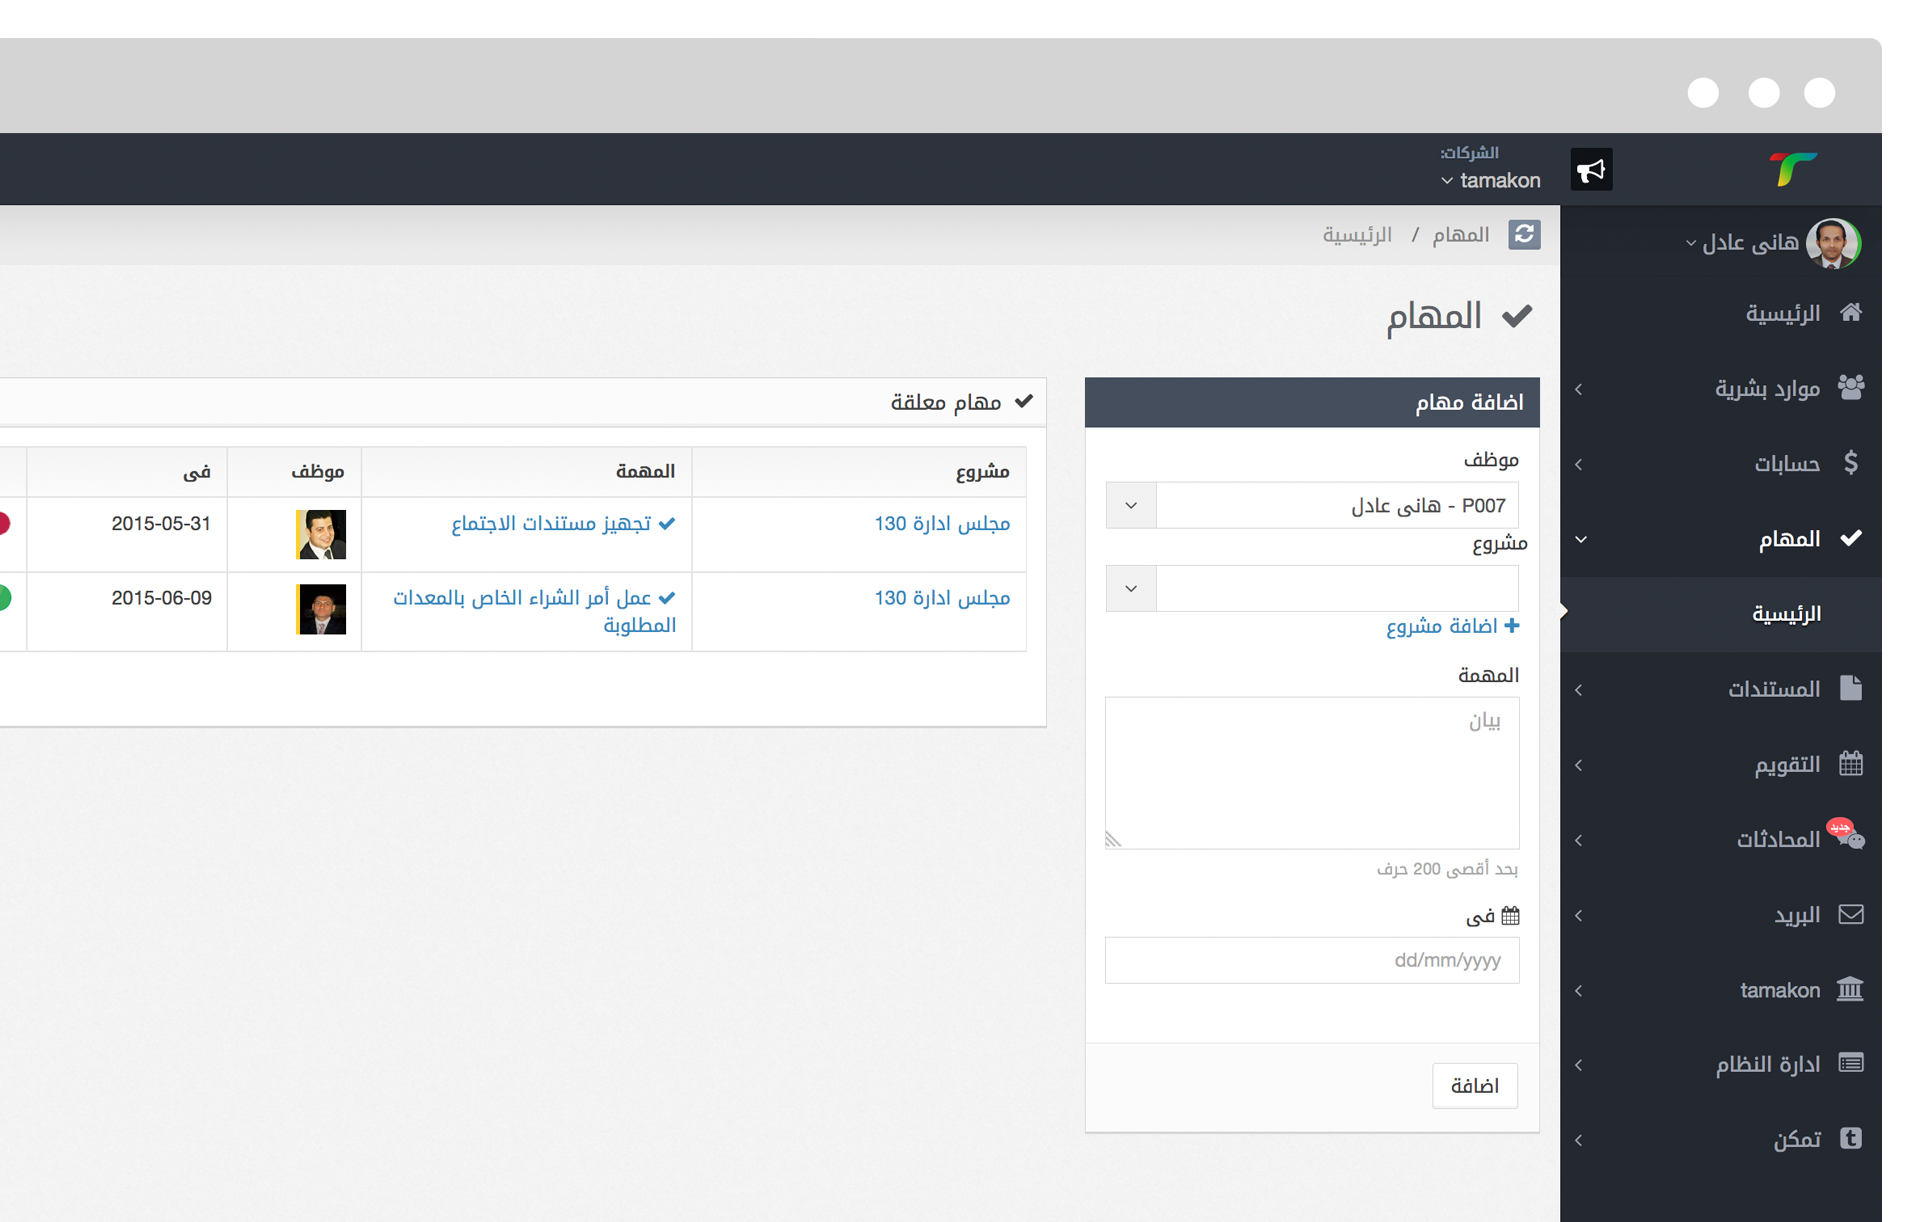Screen dimensions: 1920x1222
Task: Click the البريد envelope icon
Action: click(x=1850, y=914)
